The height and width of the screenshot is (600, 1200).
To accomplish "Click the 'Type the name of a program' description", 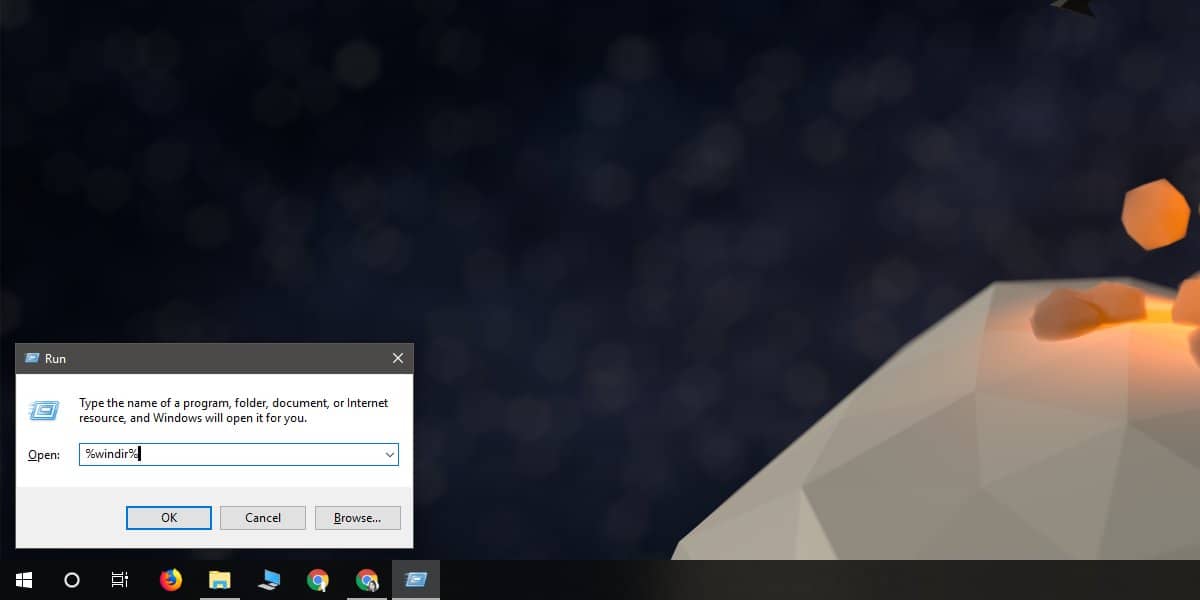I will [x=233, y=410].
